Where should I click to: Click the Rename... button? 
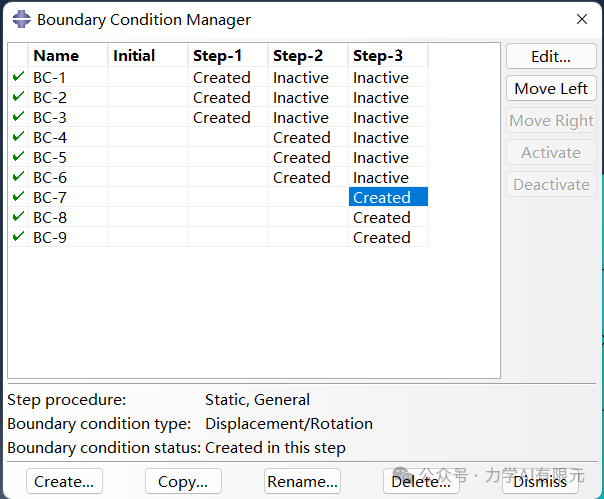tap(302, 481)
